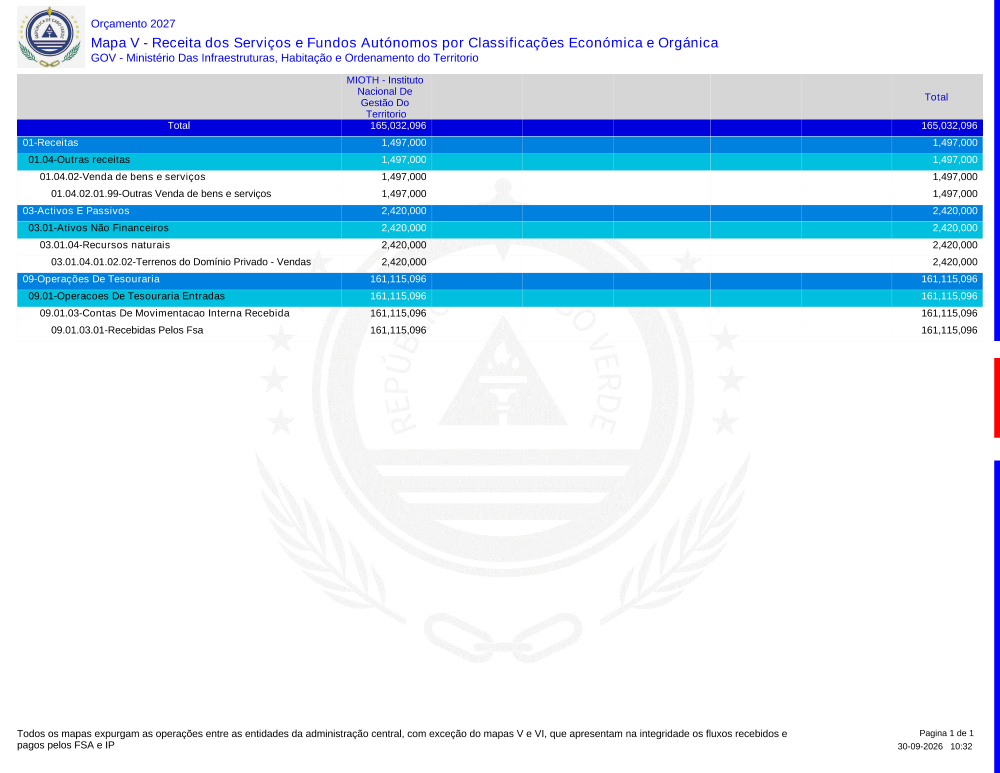Click 165,032,096 in the Total column
Screen dimensions: 1000x773
949,126
